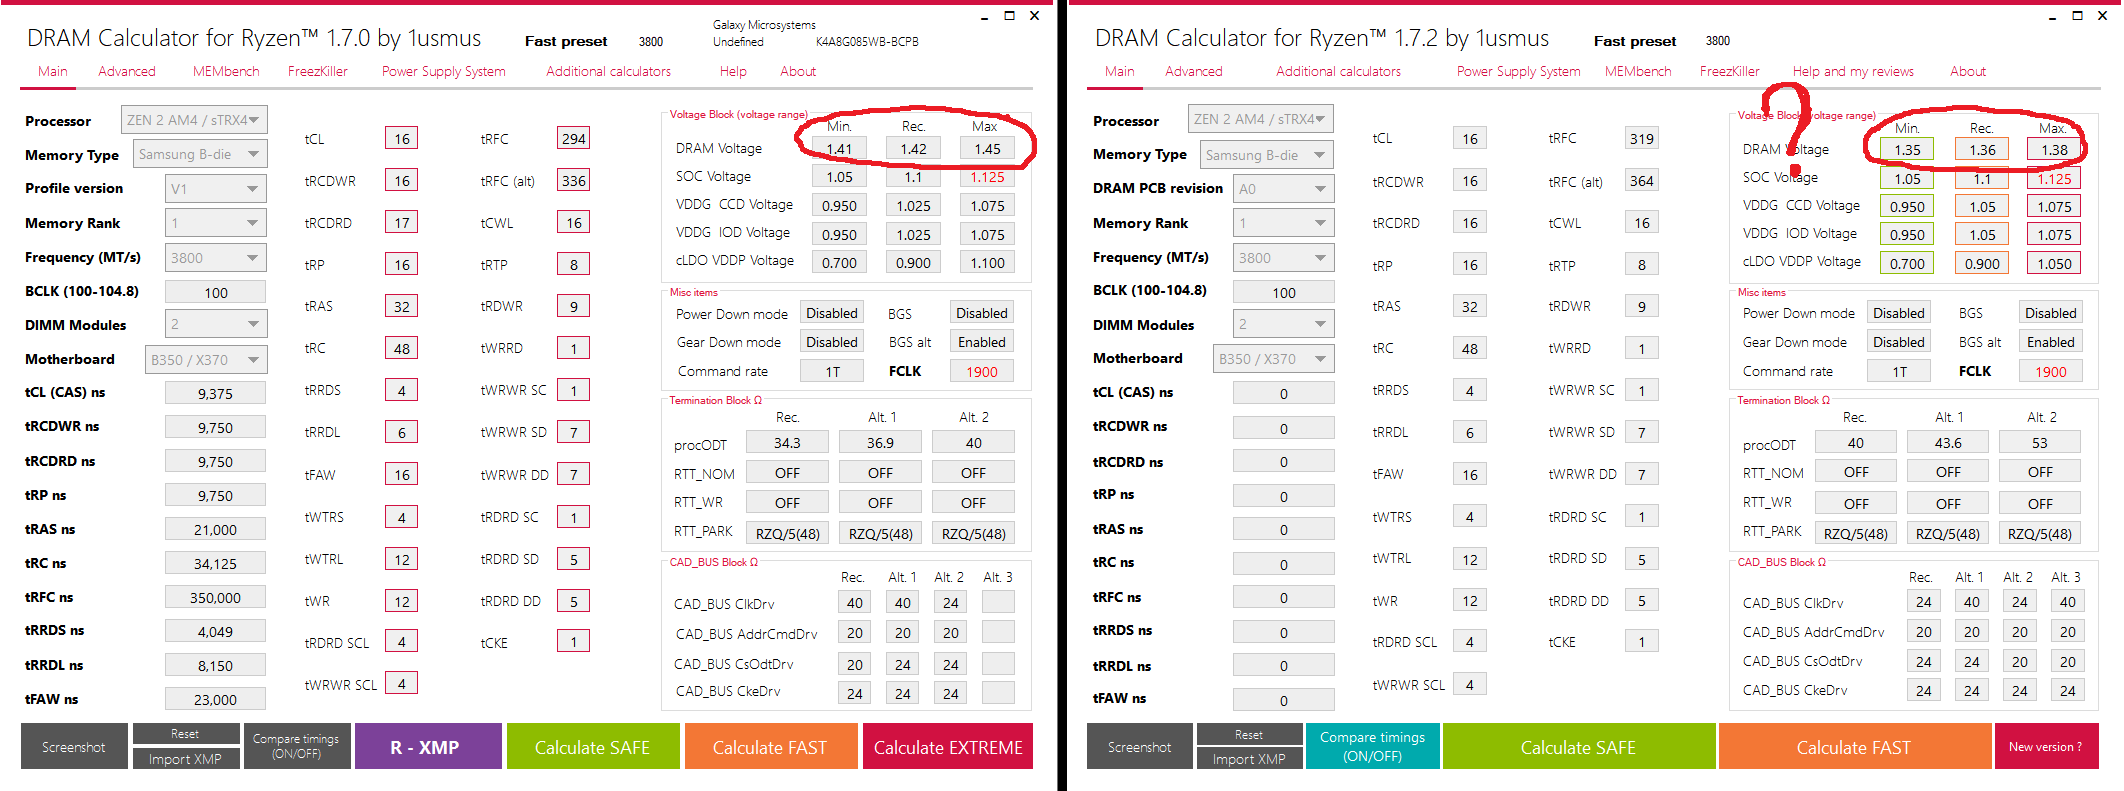Image resolution: width=2124 pixels, height=791 pixels.
Task: Expand Frequency (MT/s) dropdown in 1.7.2 window
Action: point(1284,257)
